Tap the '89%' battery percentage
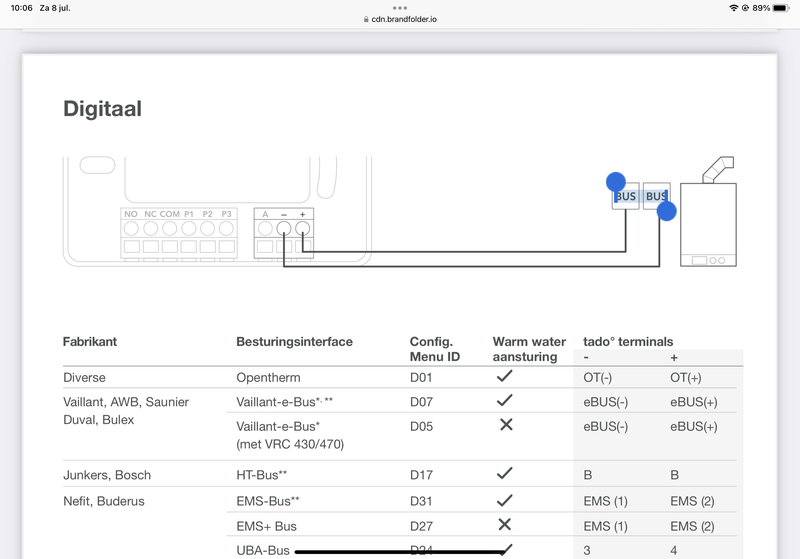Viewport: 800px width, 559px height. click(761, 8)
